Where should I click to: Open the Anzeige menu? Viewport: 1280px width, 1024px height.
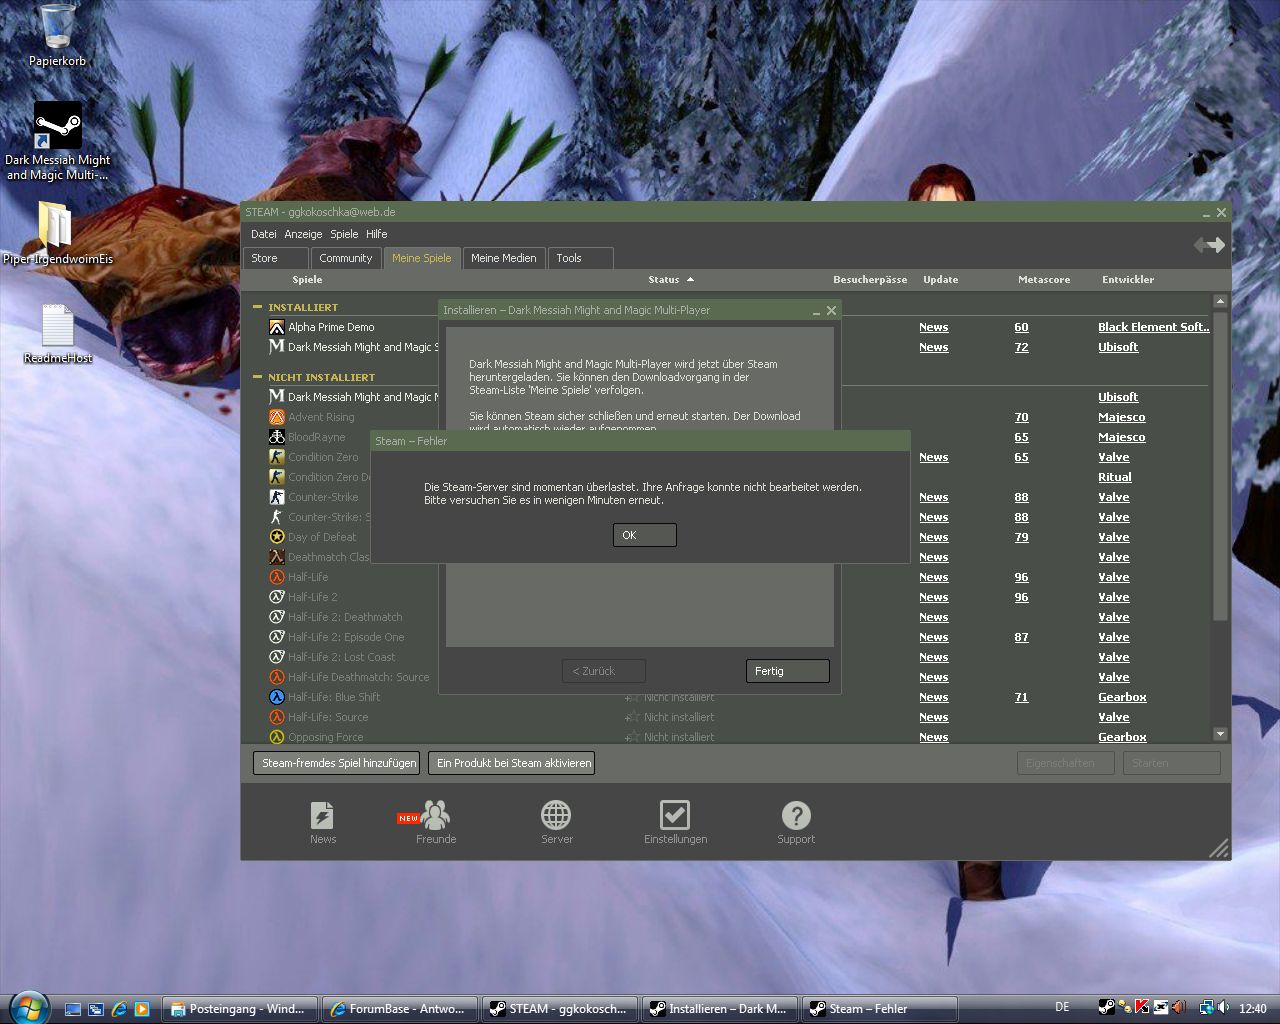click(x=303, y=234)
